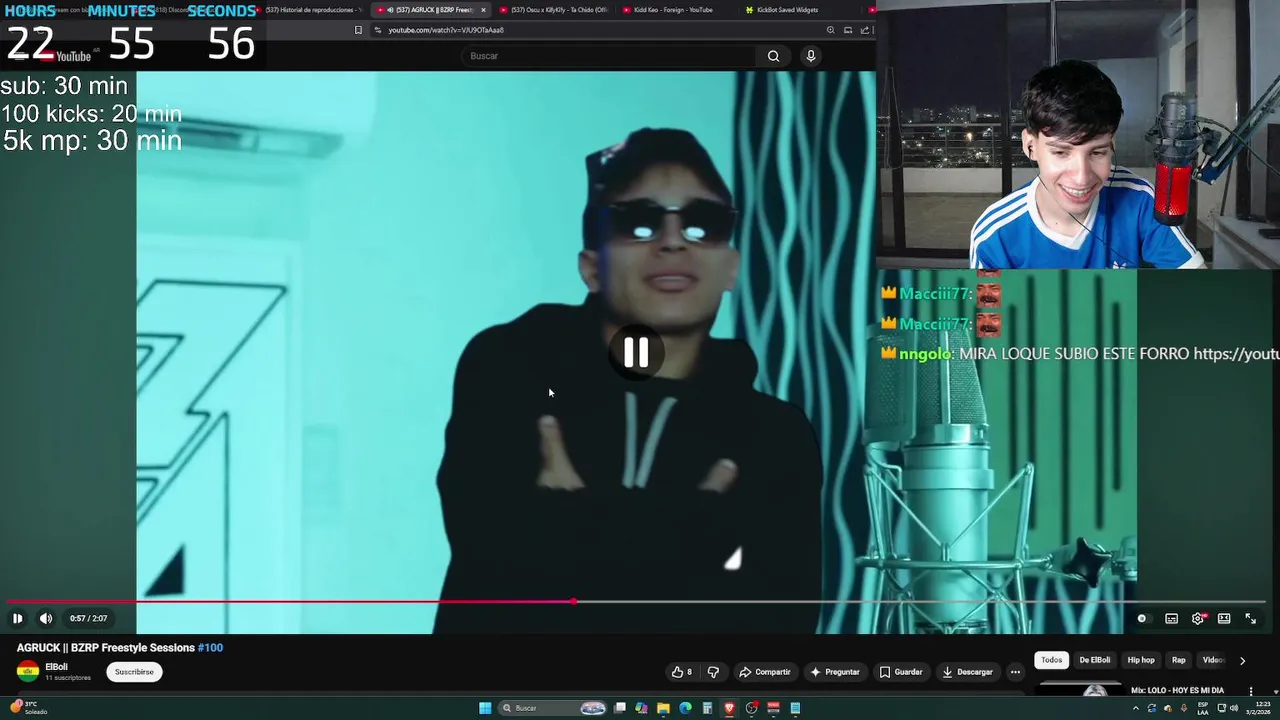
Task: Open File Explorer from taskbar
Action: tap(663, 708)
